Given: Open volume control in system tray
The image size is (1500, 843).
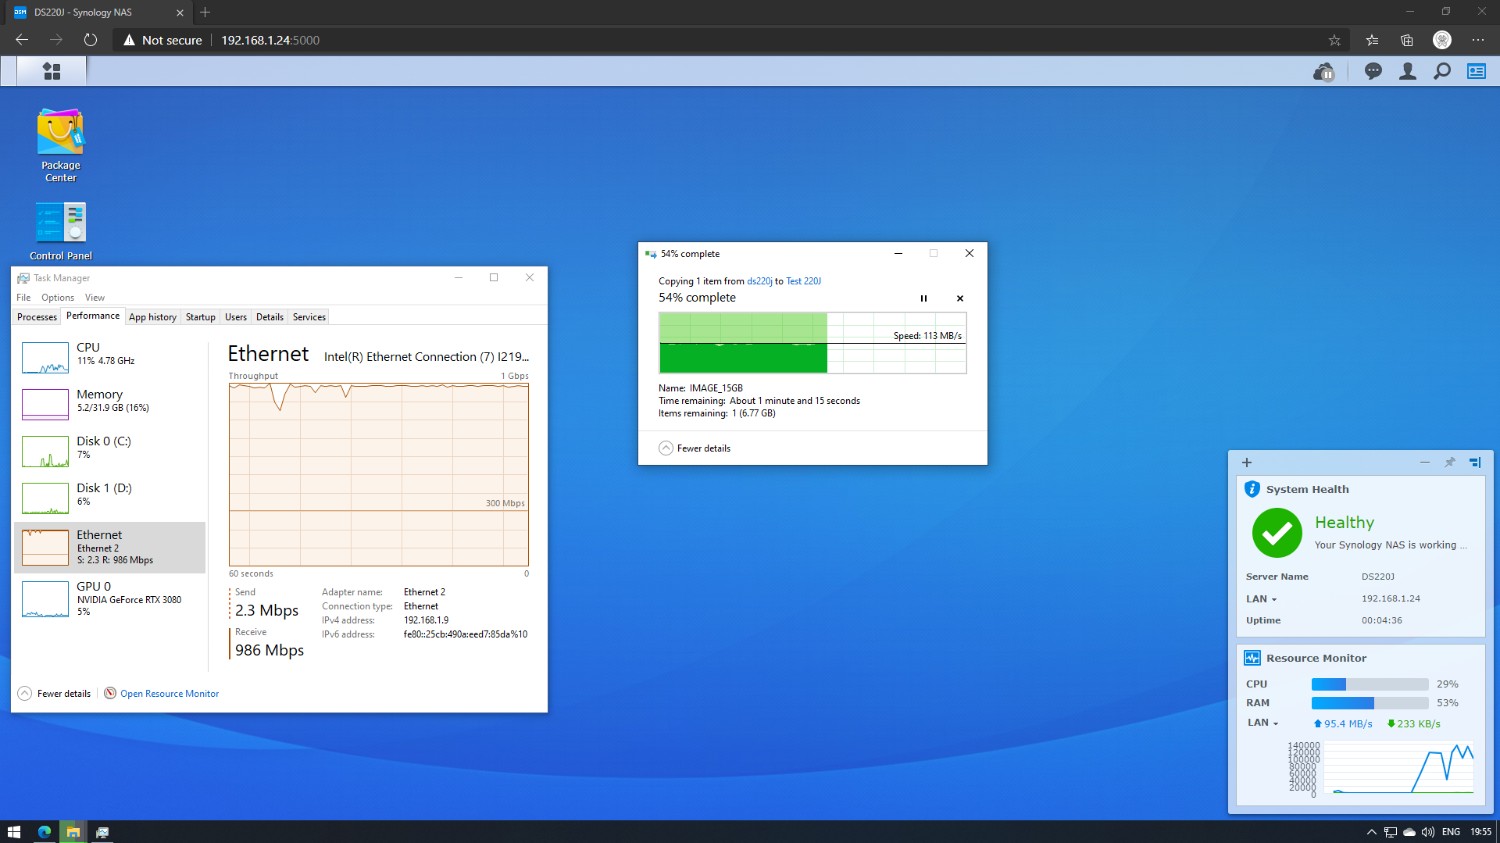Looking at the screenshot, I should click(x=1427, y=832).
